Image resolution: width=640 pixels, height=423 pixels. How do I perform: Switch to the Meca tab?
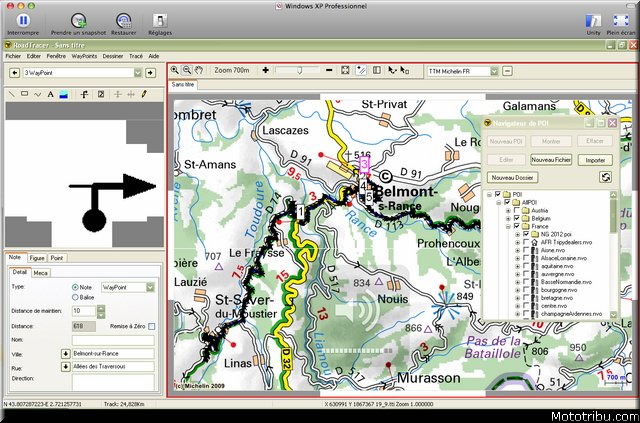click(40, 273)
